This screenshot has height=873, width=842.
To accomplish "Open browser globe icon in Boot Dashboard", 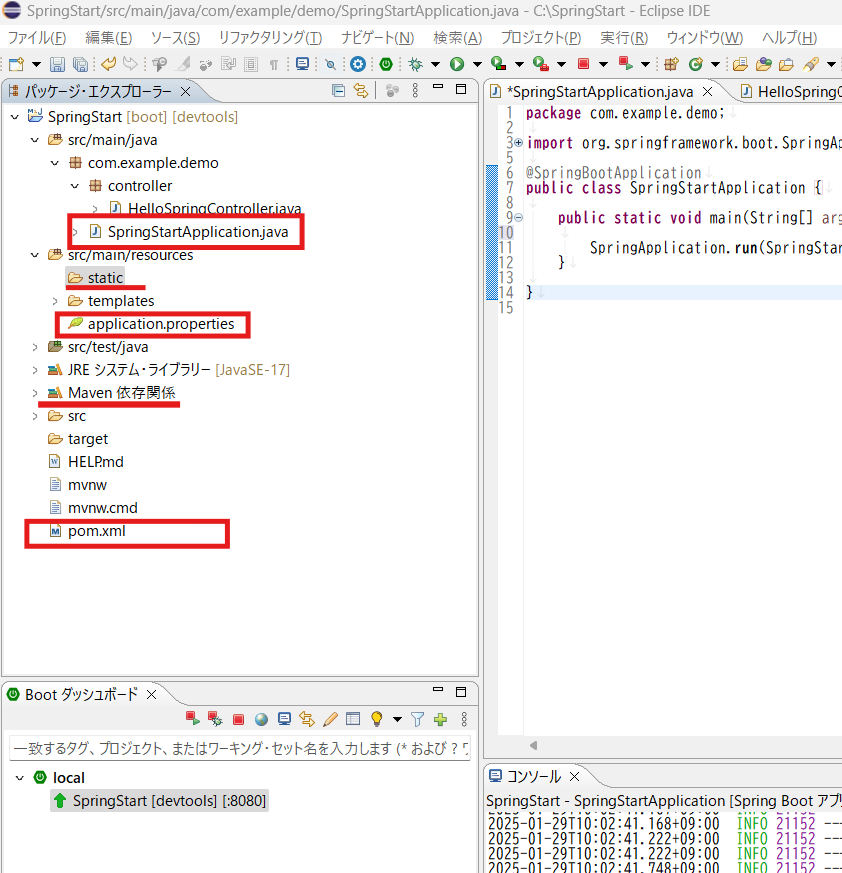I will [261, 719].
